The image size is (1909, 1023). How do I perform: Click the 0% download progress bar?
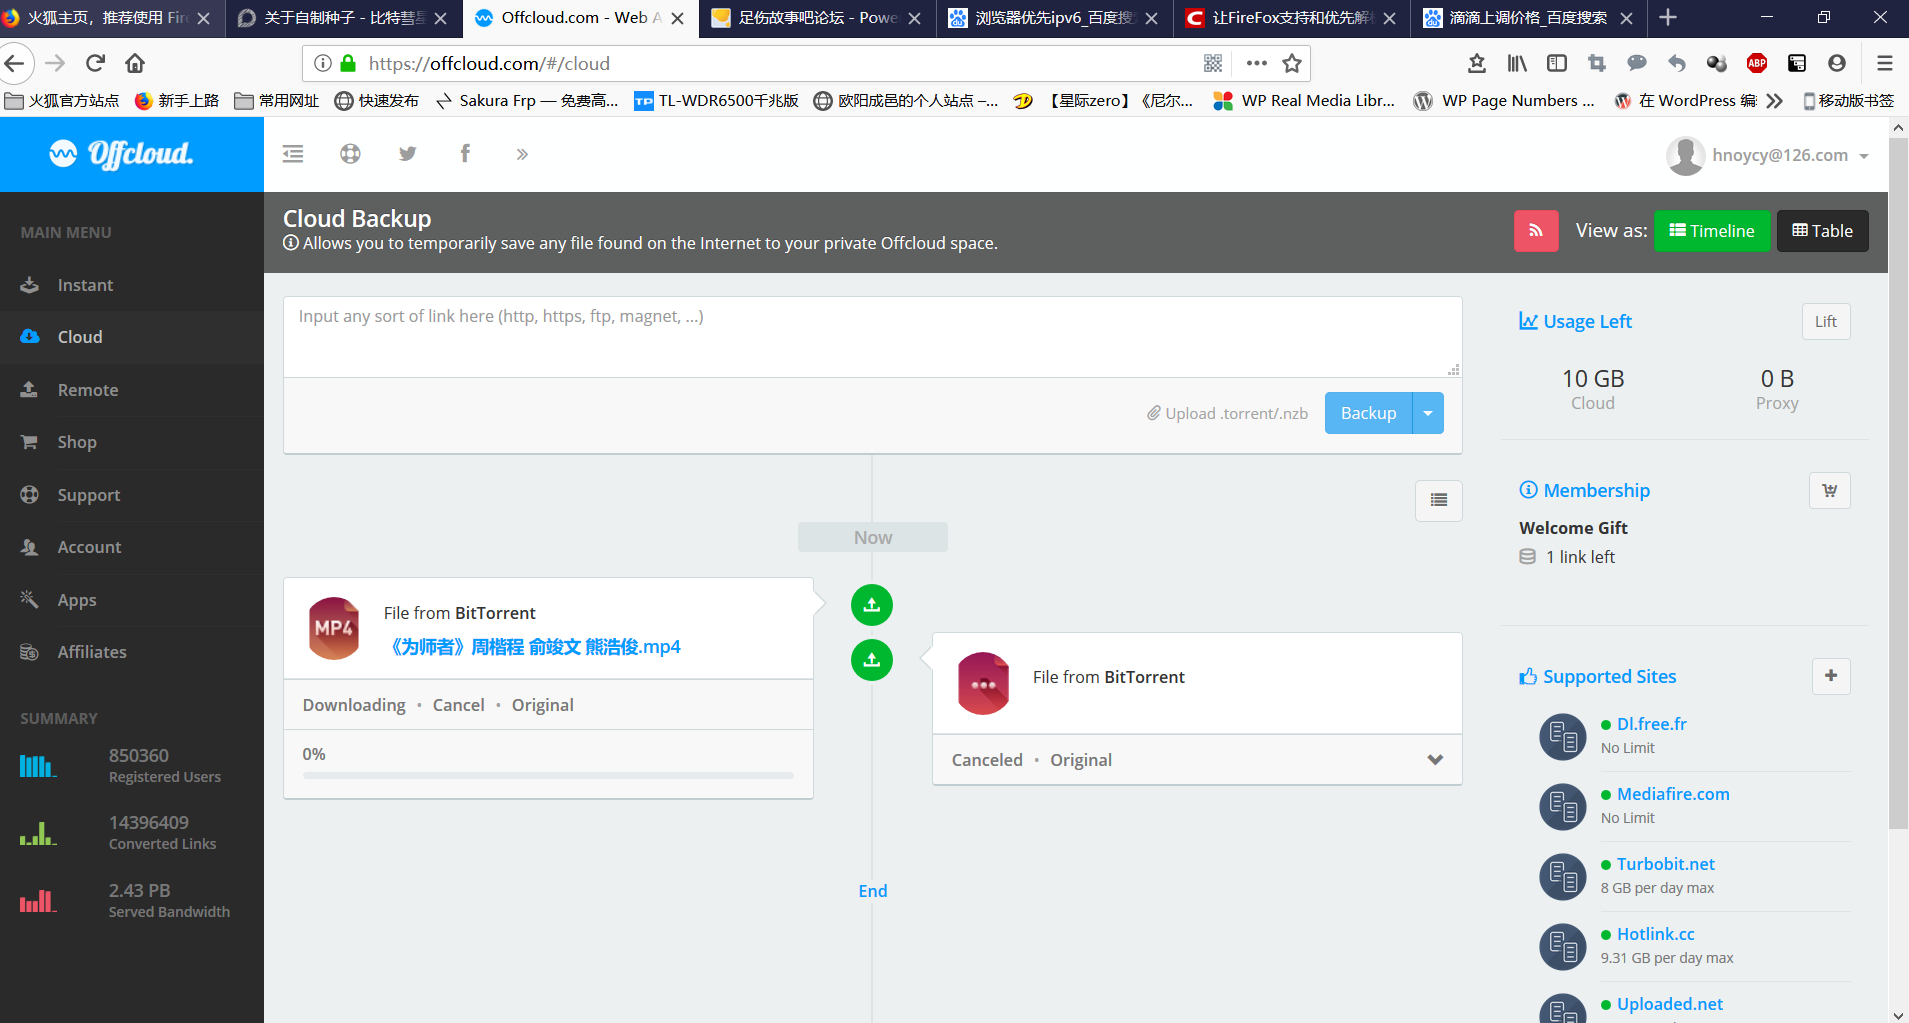[548, 775]
